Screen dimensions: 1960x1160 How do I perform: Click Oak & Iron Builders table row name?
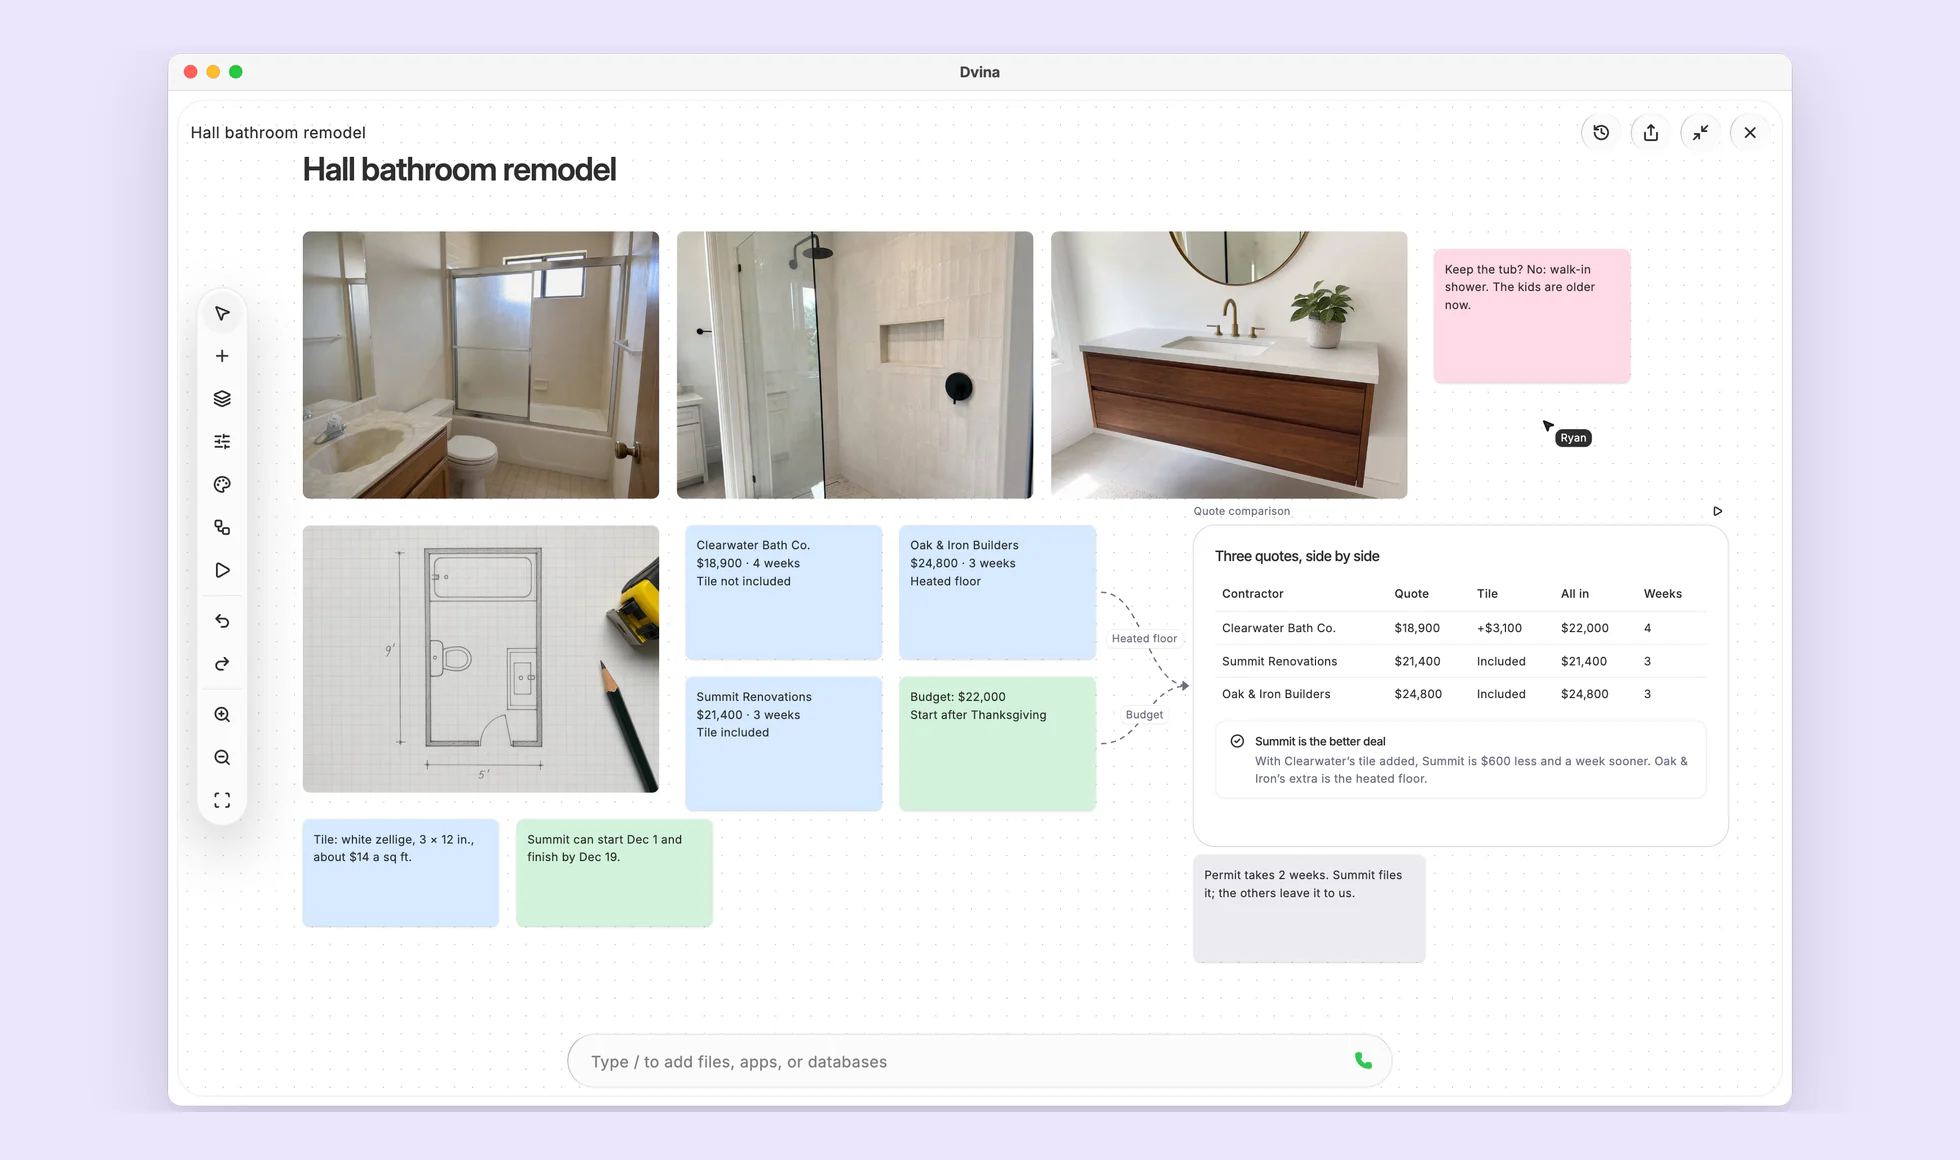coord(1276,694)
